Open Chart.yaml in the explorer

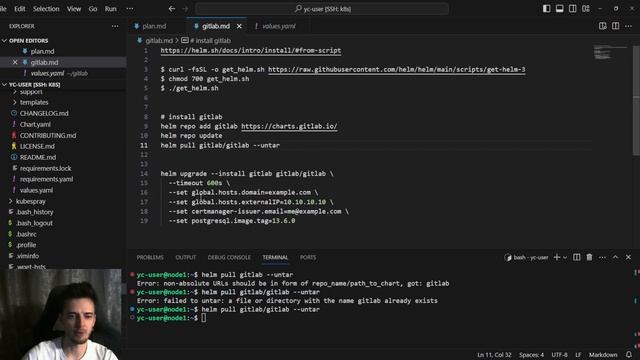[35, 124]
